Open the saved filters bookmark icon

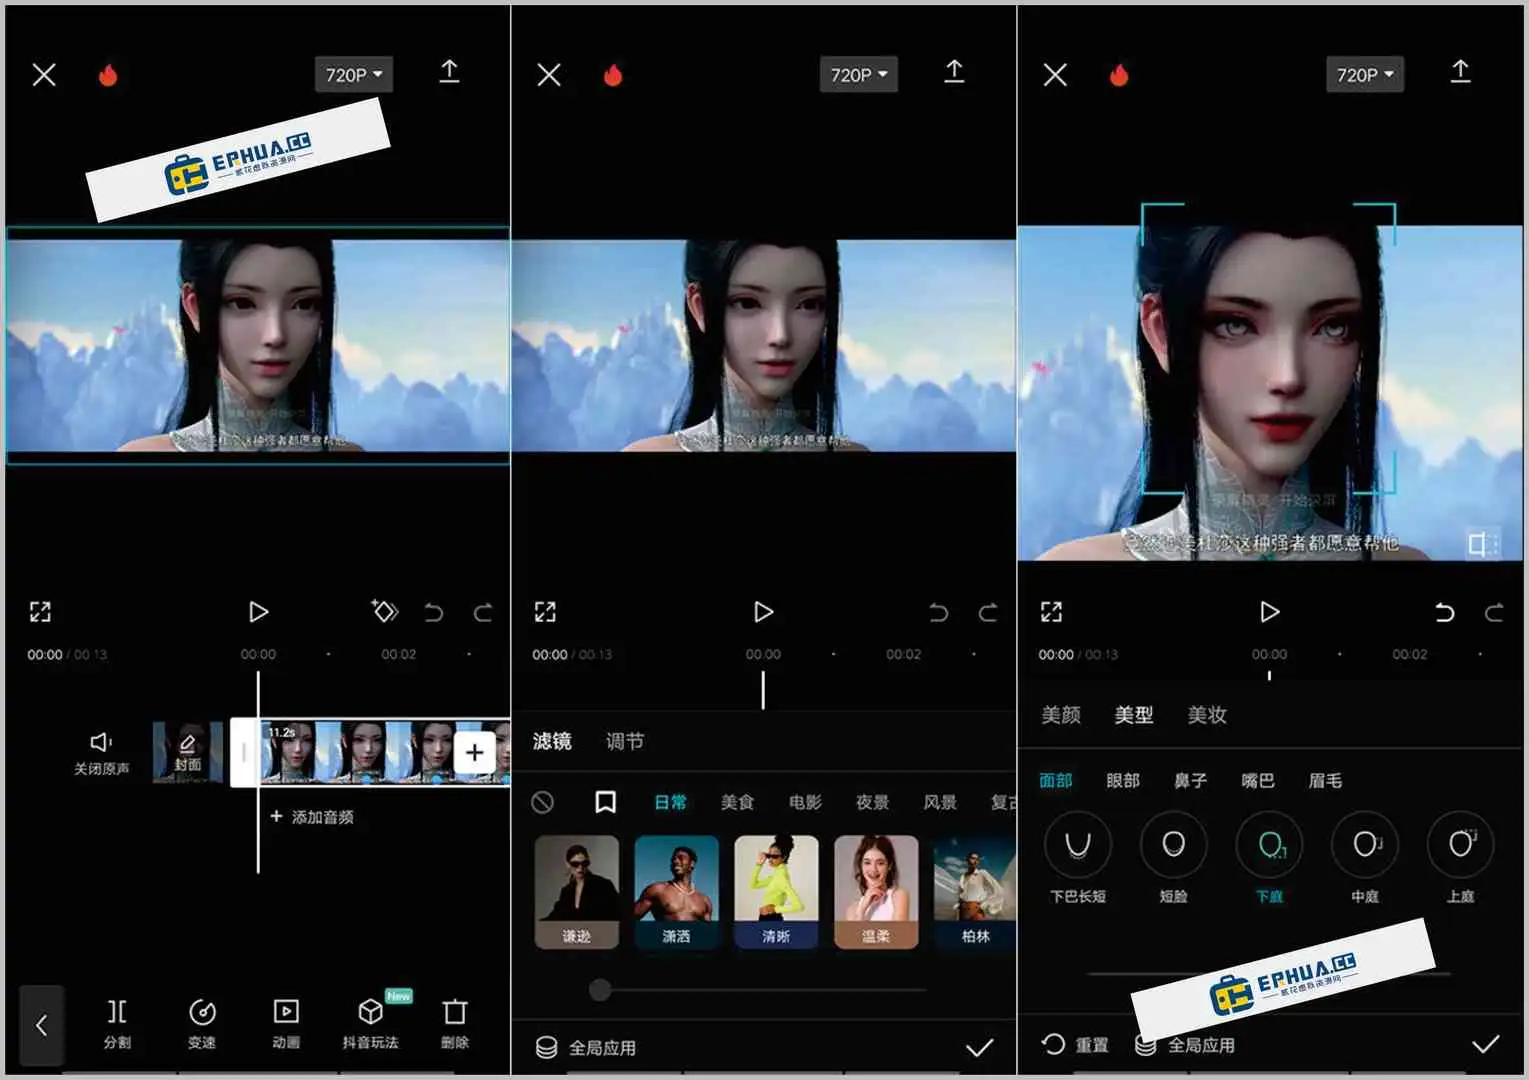coord(605,802)
